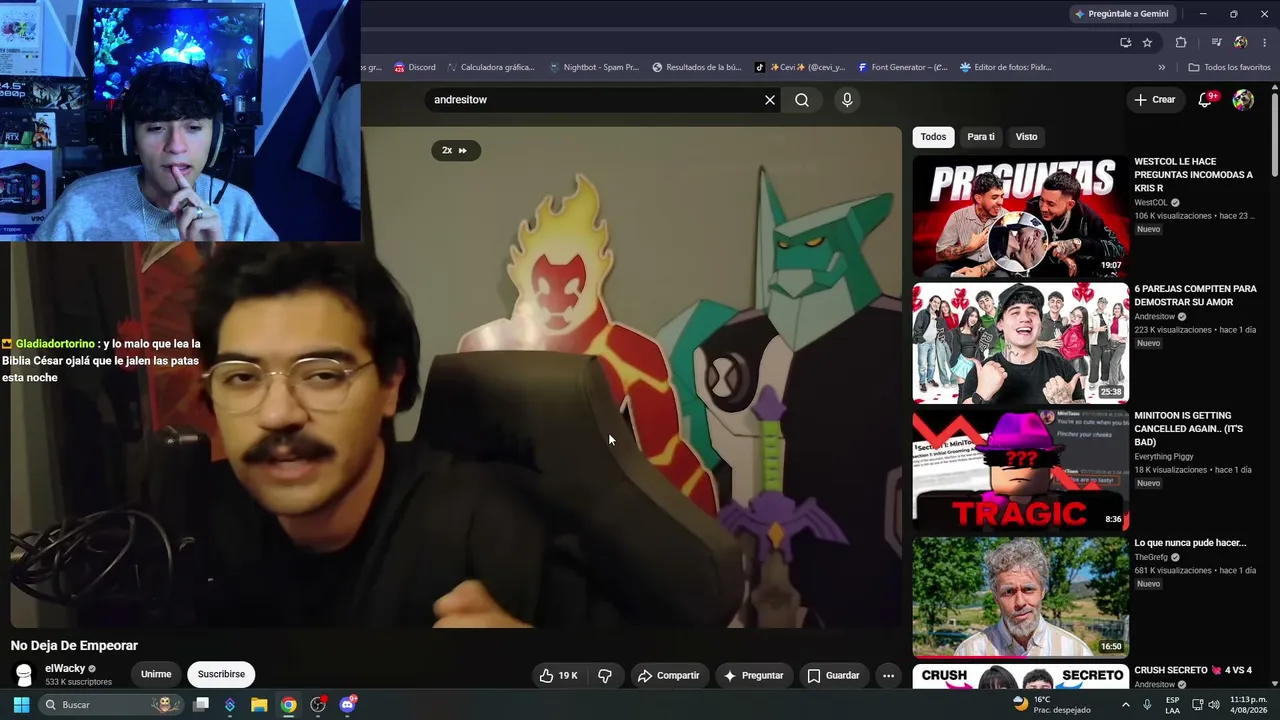Open the Chrome media controls icon
Screen dimensions: 1280x720
click(x=1216, y=42)
